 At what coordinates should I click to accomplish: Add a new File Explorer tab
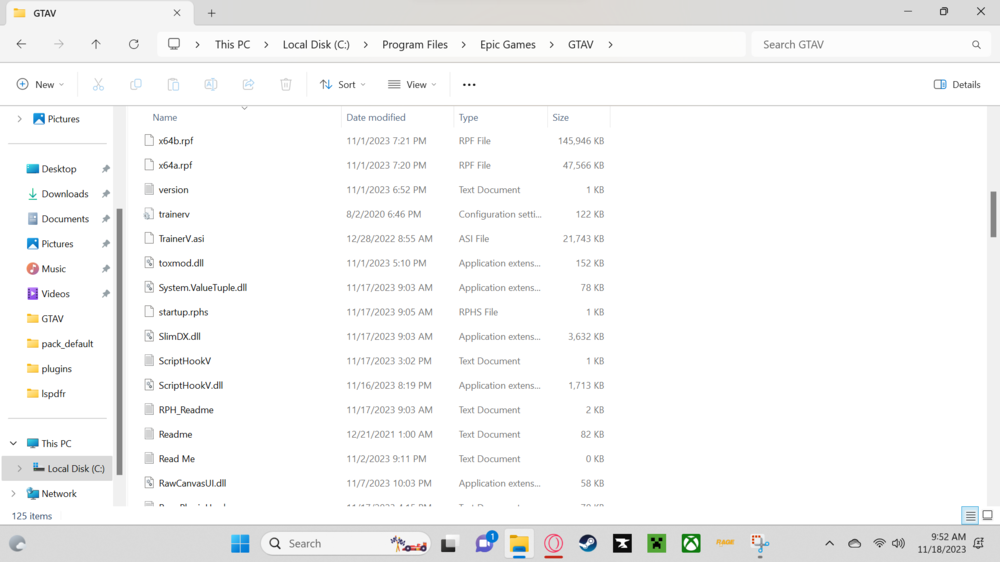212,13
